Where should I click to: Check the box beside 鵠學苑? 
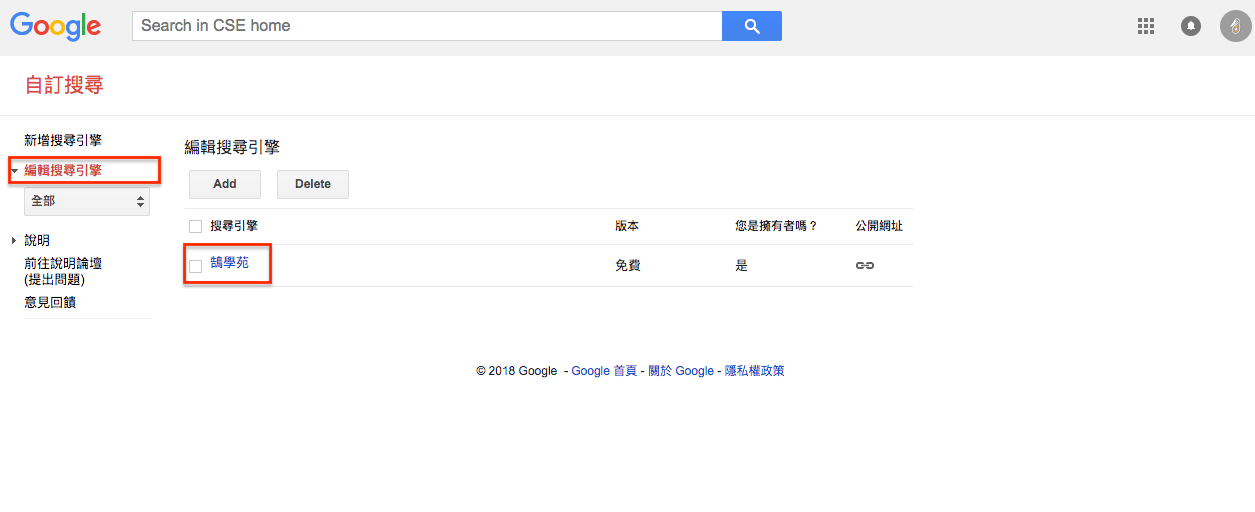(196, 266)
